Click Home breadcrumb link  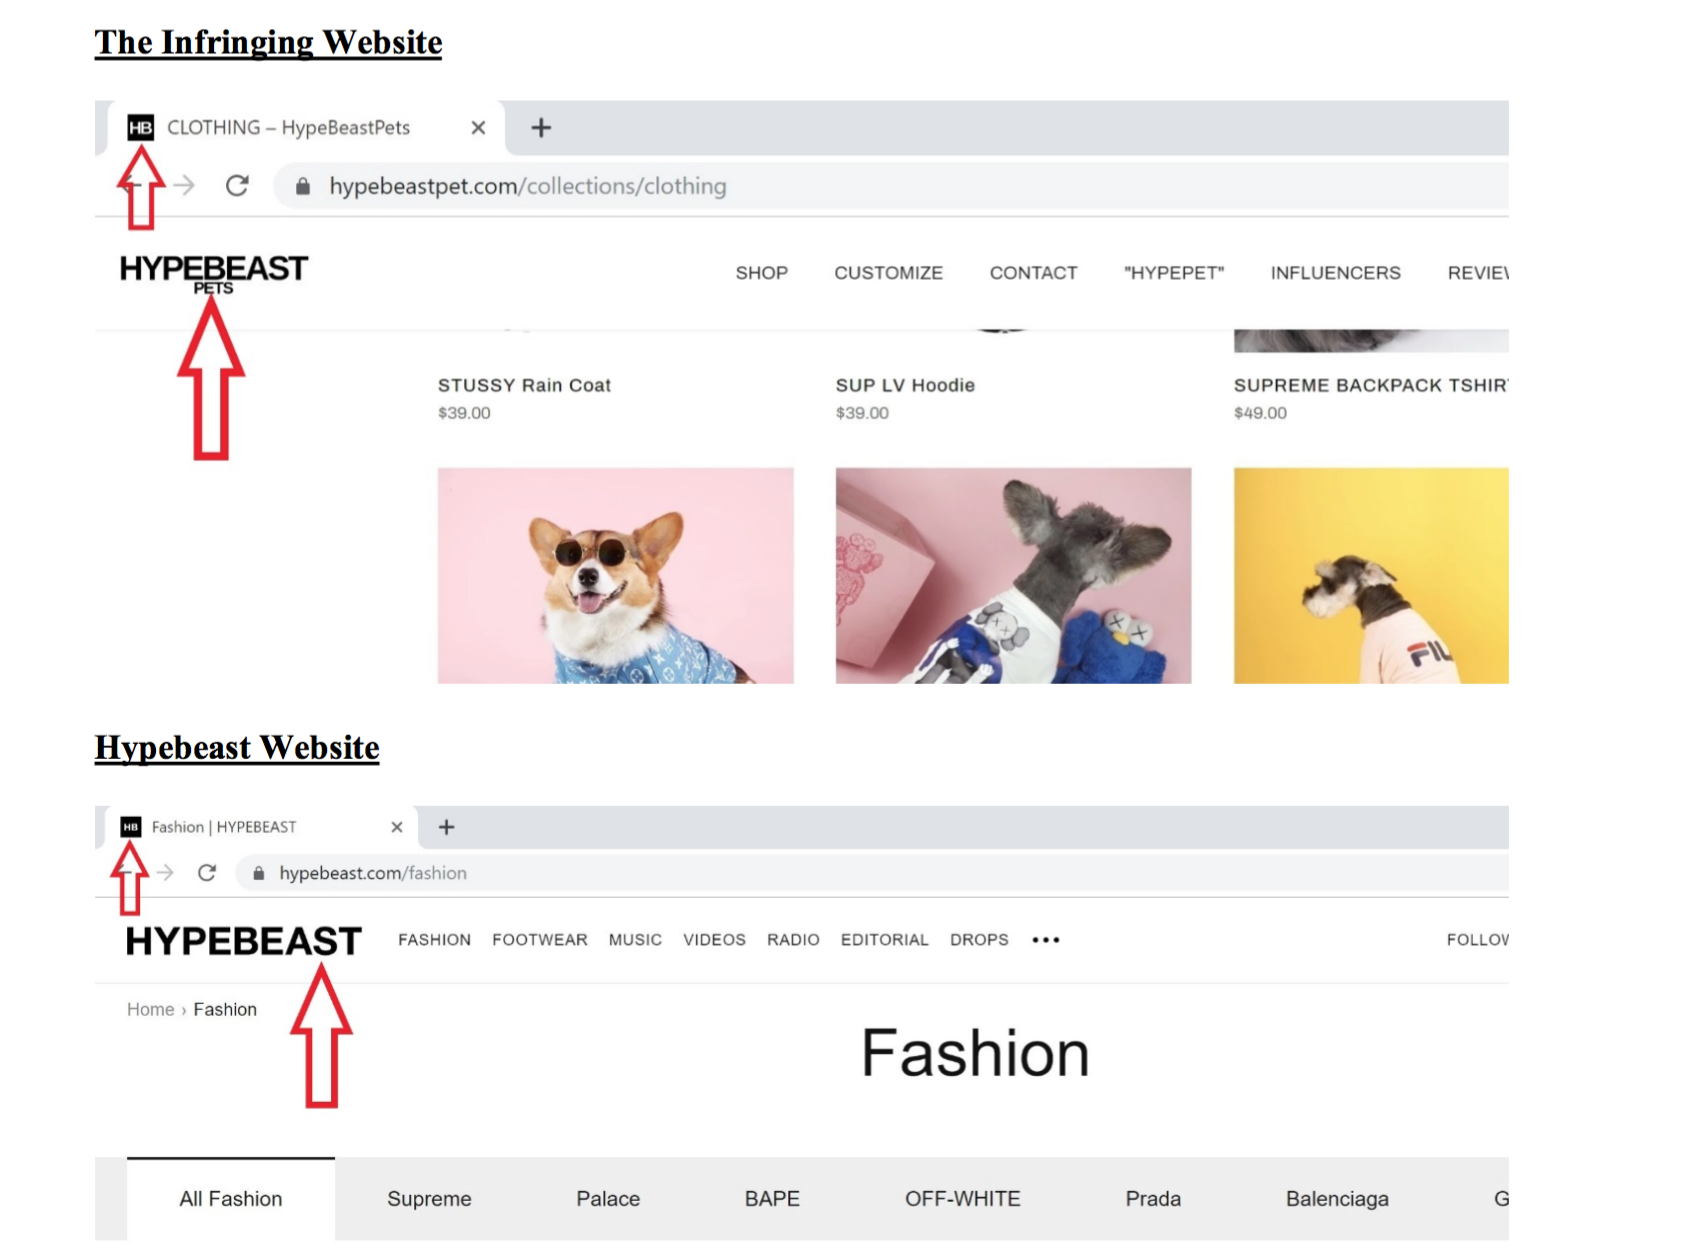tap(151, 1010)
